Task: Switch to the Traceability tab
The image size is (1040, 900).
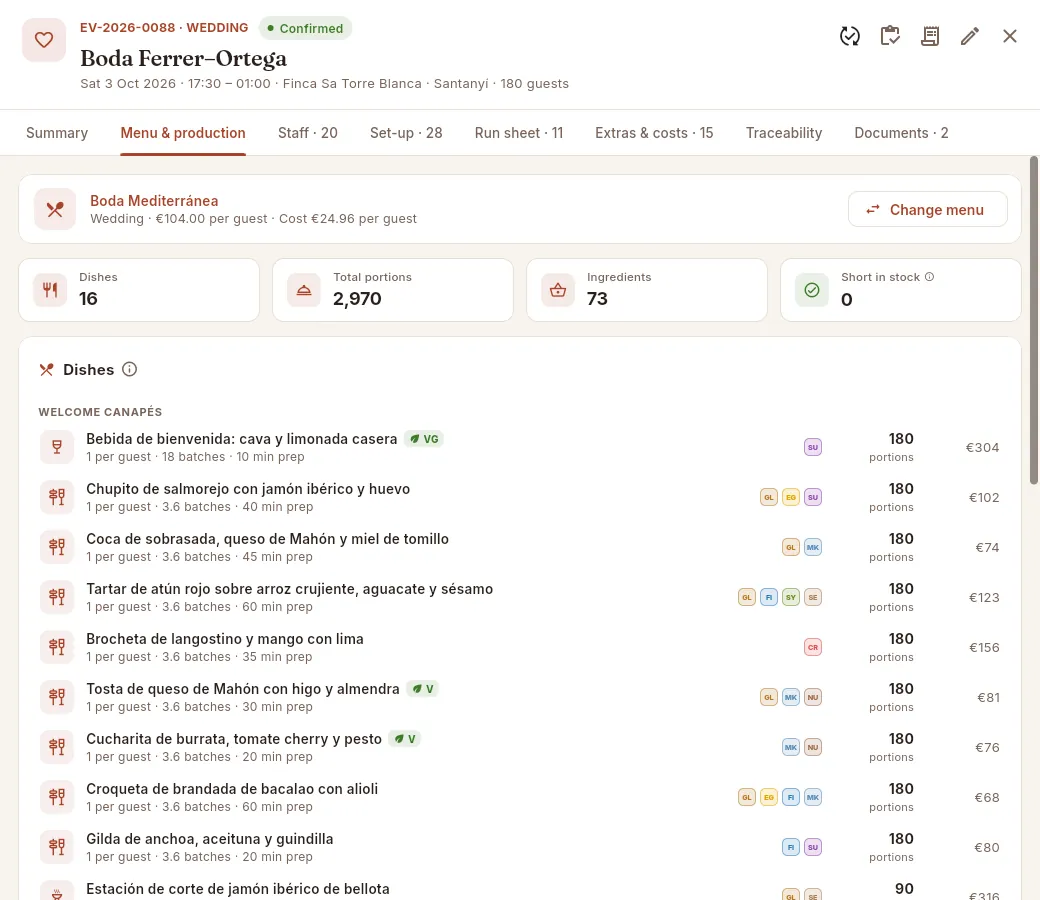Action: [x=784, y=133]
